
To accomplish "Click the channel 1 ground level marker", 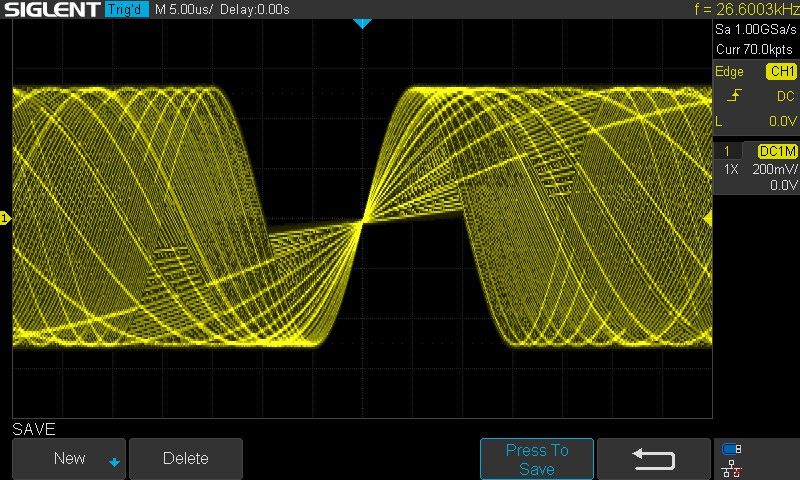I will coord(5,219).
